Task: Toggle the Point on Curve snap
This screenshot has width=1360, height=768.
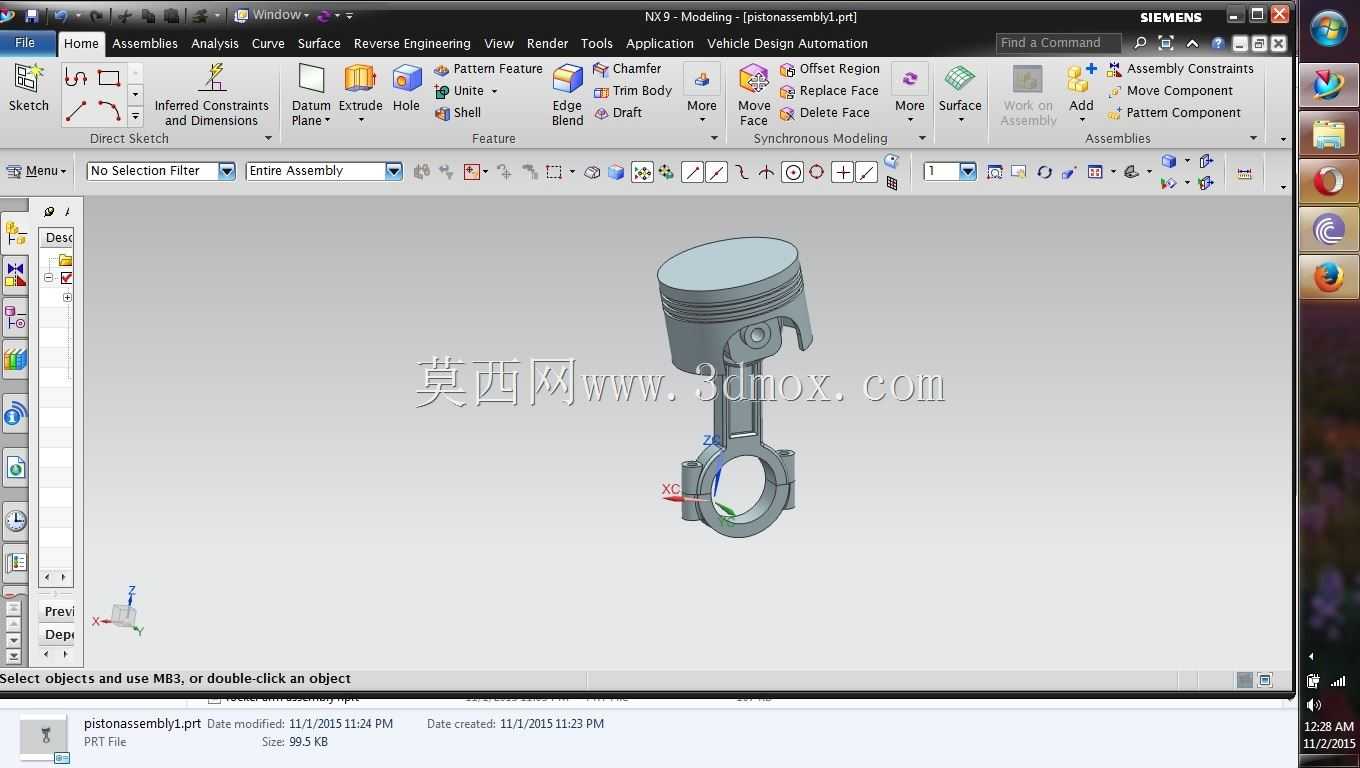Action: pyautogui.click(x=867, y=172)
